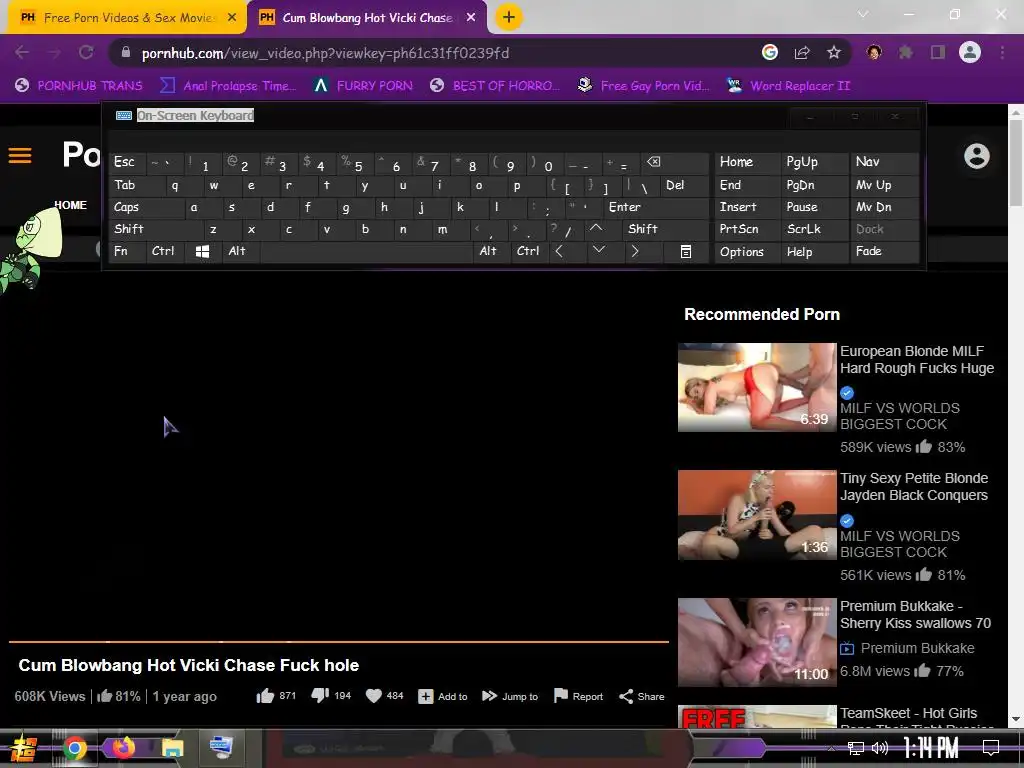Image resolution: width=1024 pixels, height=768 pixels.
Task: Click the space bar on On-Screen Keyboard
Action: tap(366, 251)
